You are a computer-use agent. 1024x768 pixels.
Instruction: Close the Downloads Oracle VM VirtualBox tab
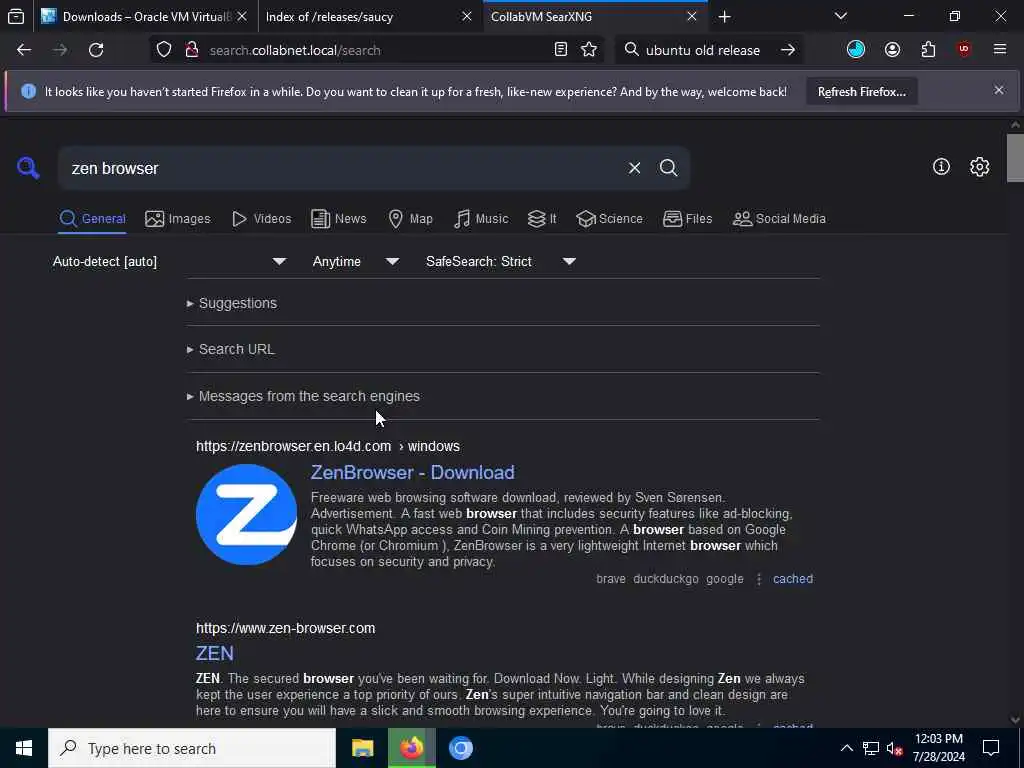tap(242, 17)
